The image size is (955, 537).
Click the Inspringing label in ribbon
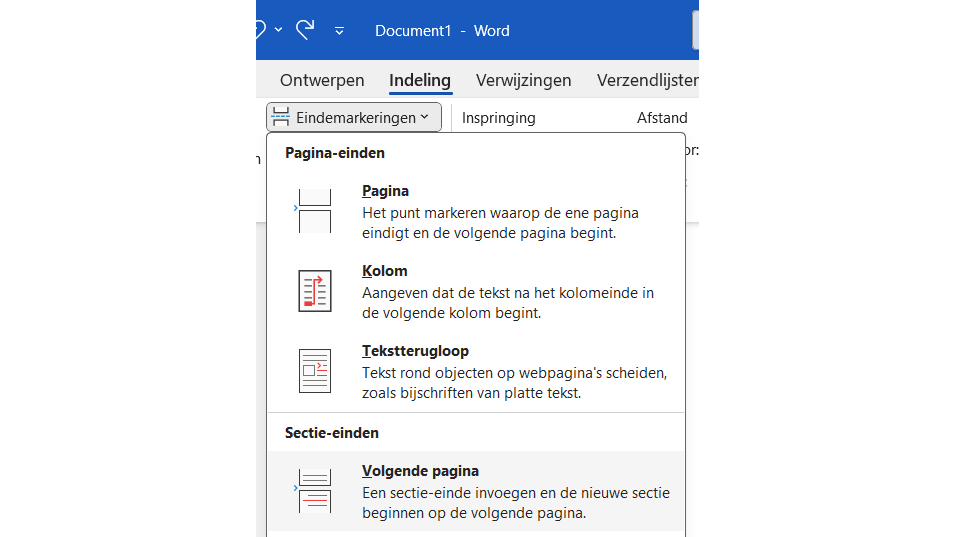coord(498,118)
